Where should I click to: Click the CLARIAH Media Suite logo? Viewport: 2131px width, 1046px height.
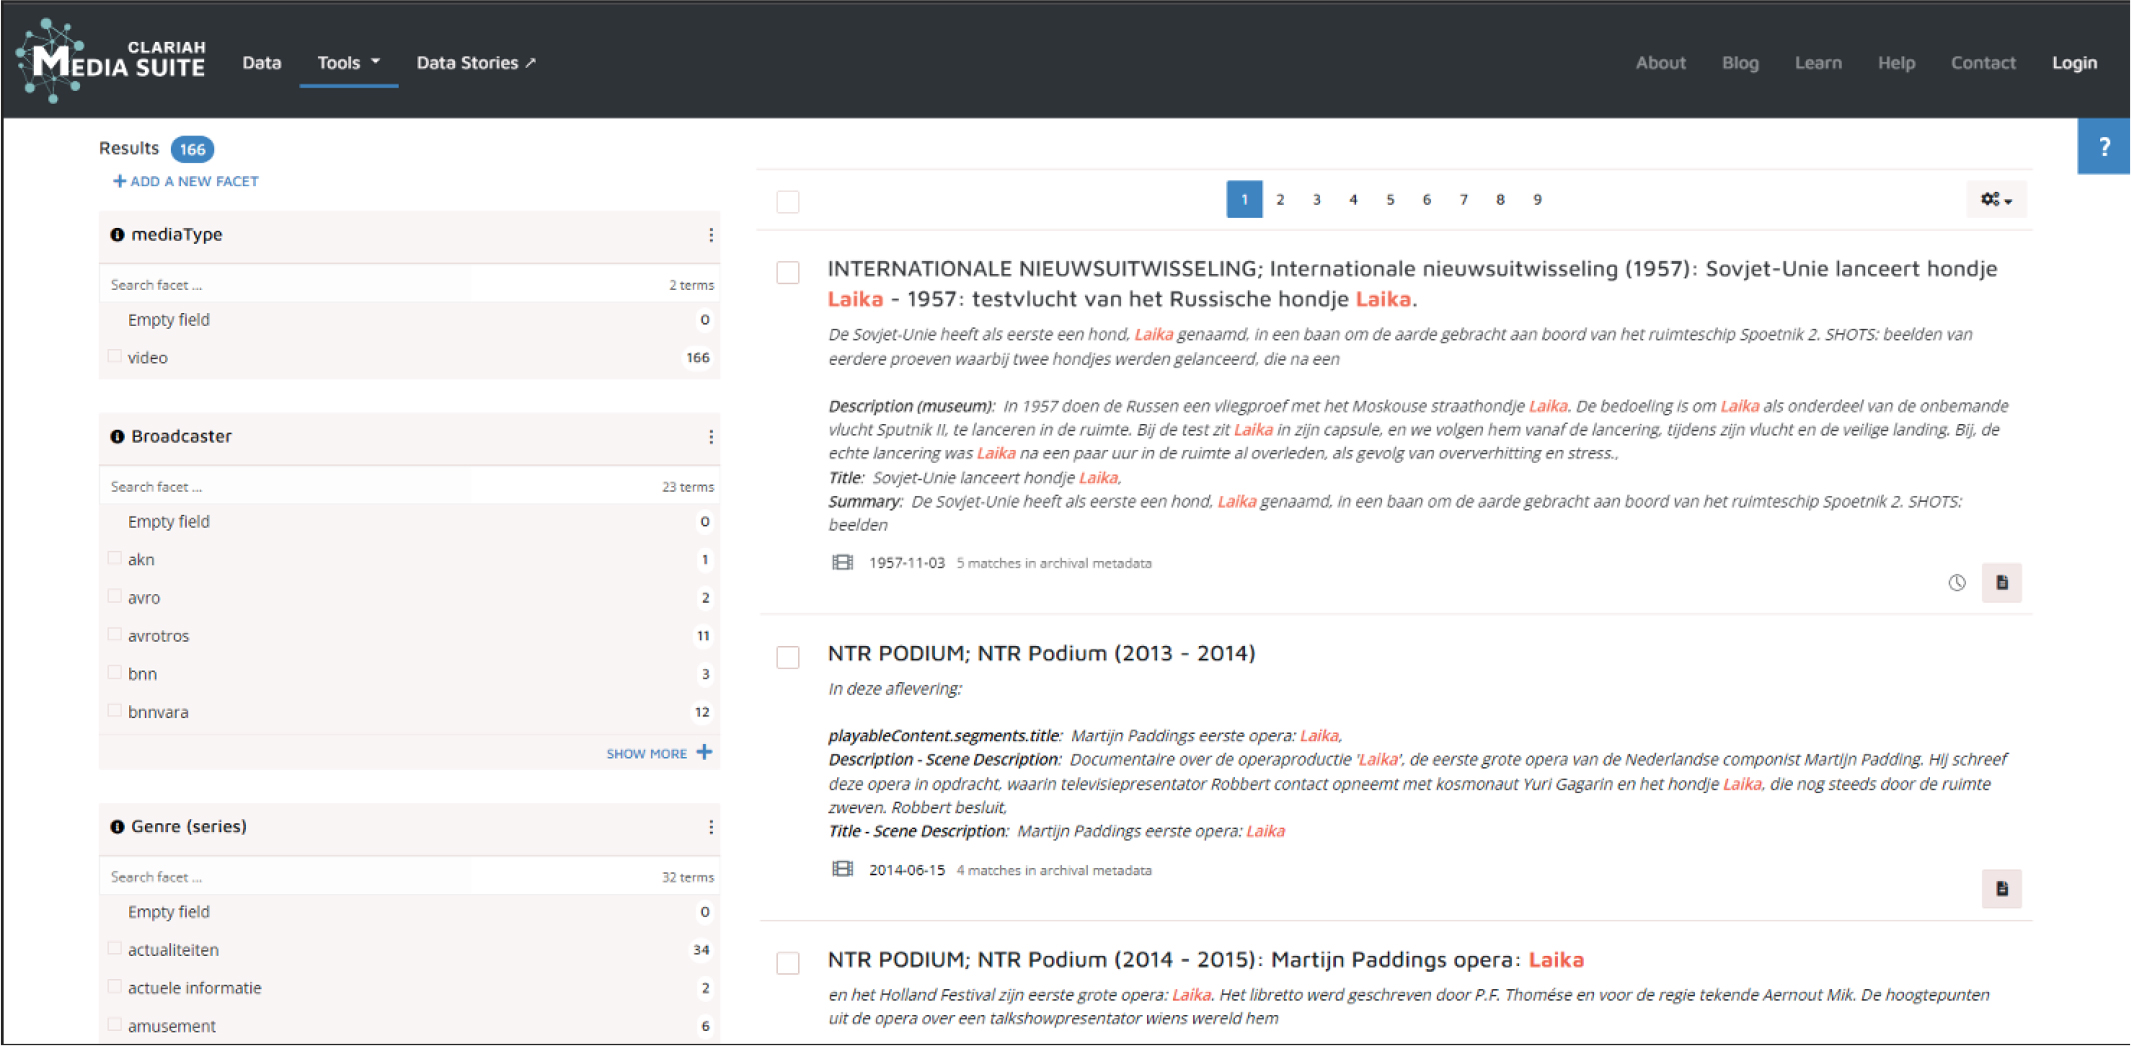(111, 61)
